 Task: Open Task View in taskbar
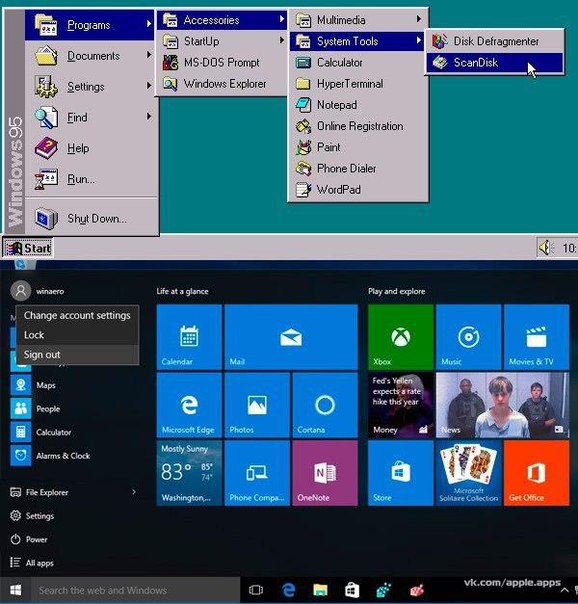pos(256,590)
